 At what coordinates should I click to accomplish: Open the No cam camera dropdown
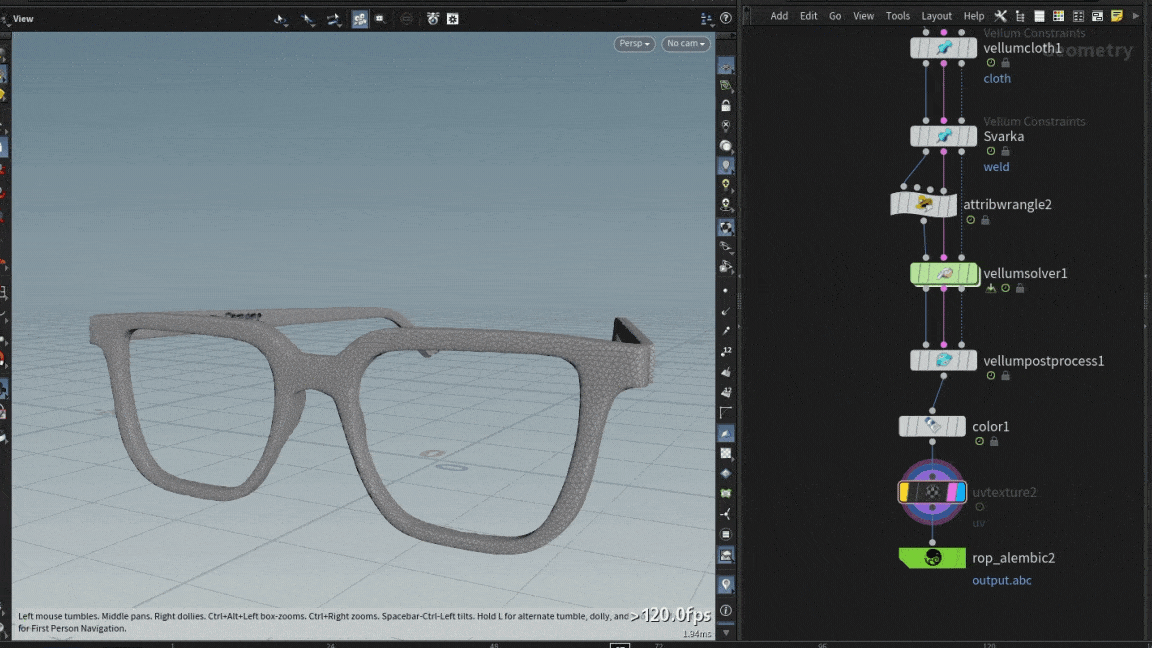click(x=686, y=44)
